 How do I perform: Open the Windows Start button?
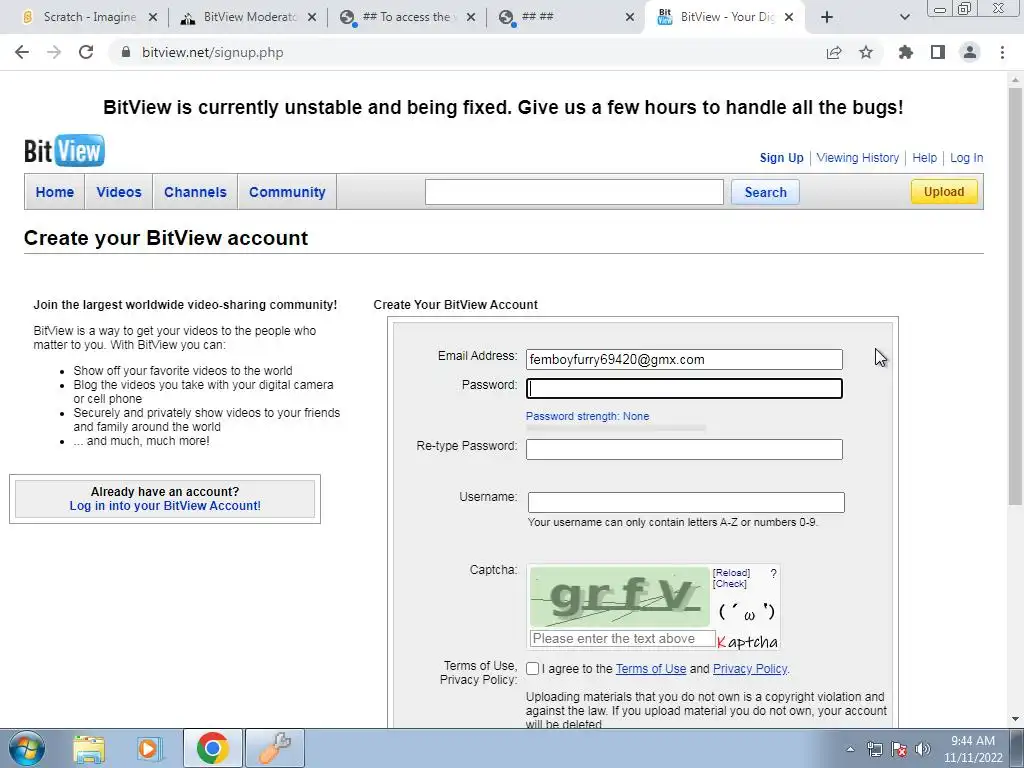[27, 748]
